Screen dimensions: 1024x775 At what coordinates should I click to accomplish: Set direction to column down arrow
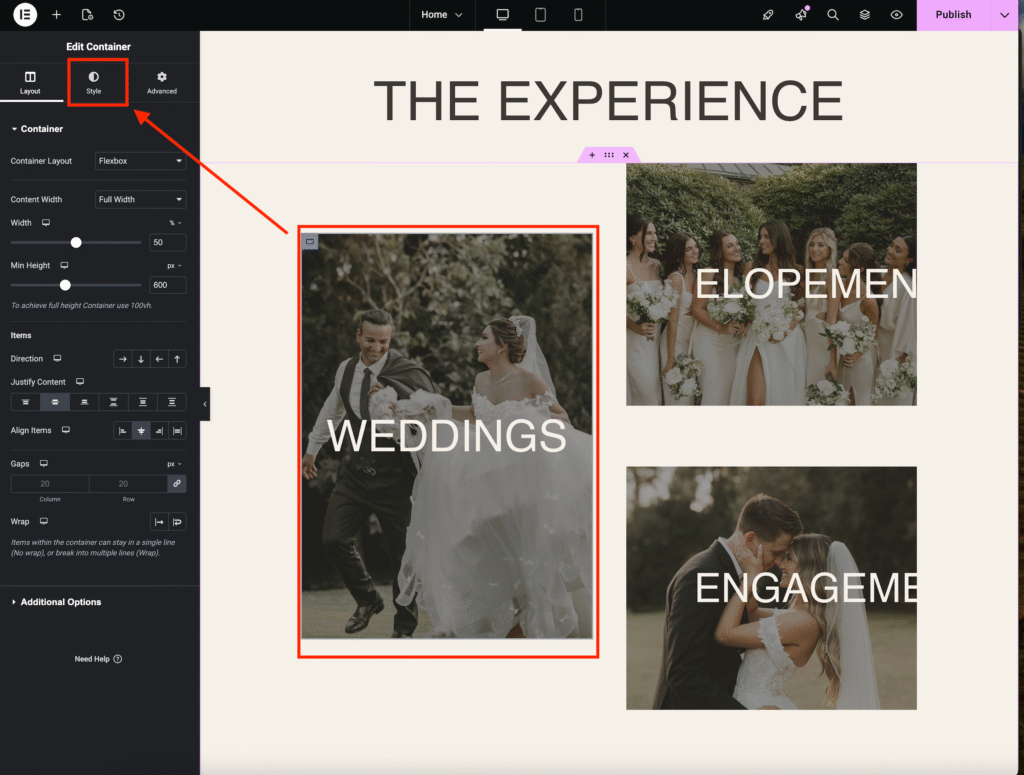140,359
